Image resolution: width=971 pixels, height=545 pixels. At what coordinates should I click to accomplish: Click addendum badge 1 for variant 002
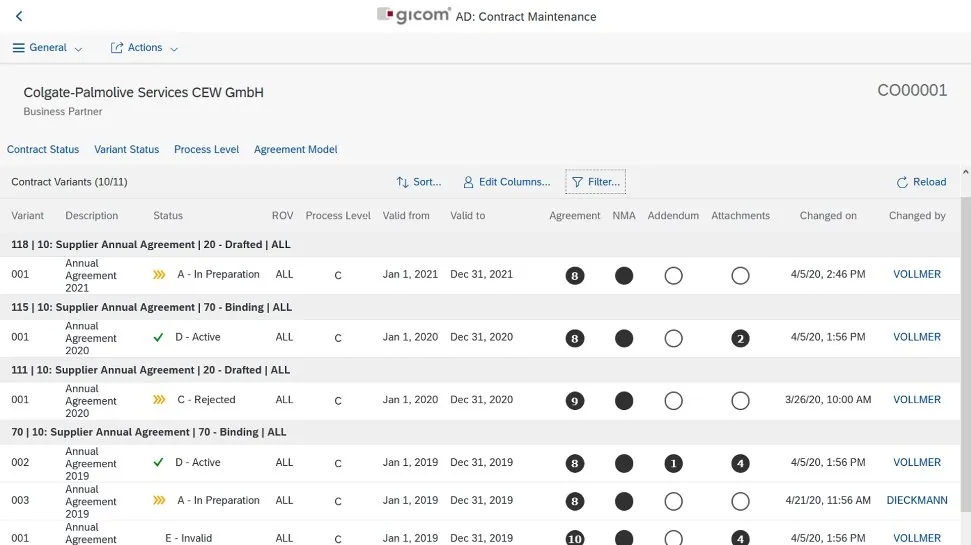tap(673, 463)
